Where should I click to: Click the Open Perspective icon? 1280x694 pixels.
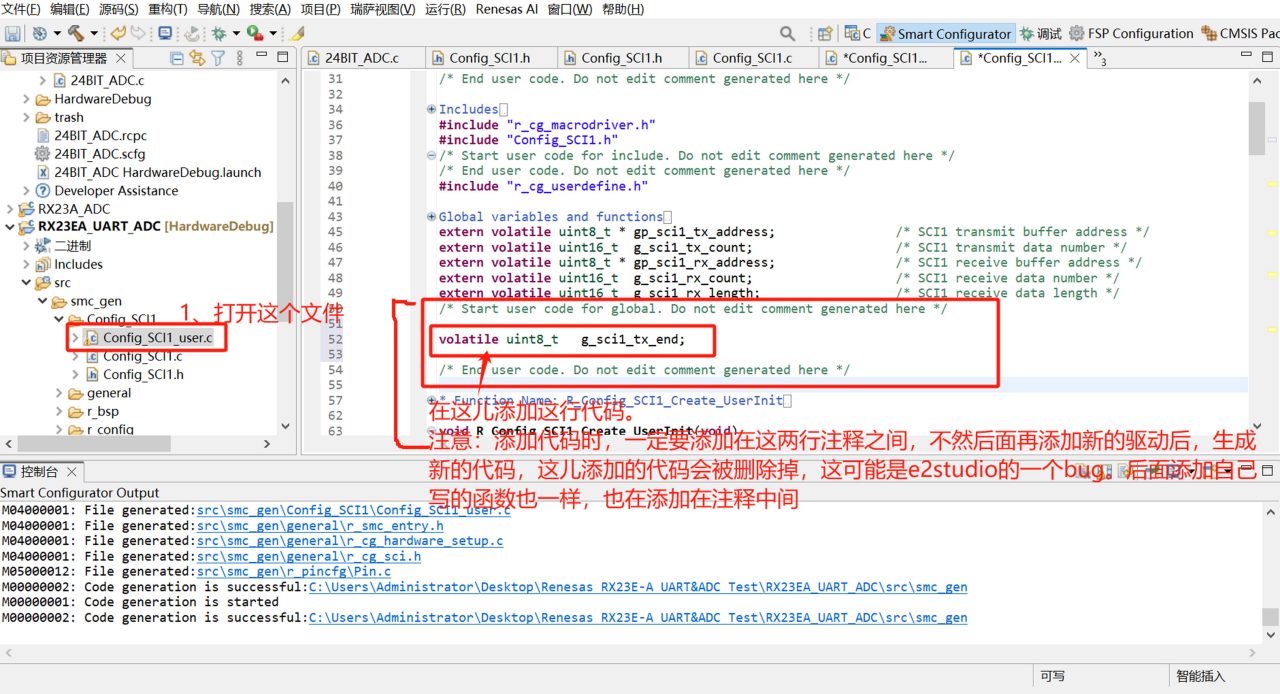[824, 33]
